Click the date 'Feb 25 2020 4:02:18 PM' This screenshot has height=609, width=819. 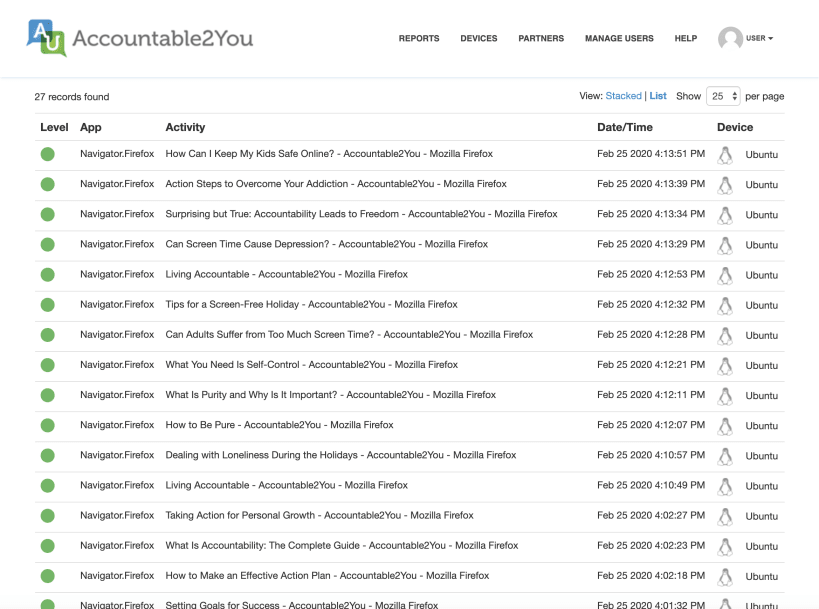[x=651, y=576]
